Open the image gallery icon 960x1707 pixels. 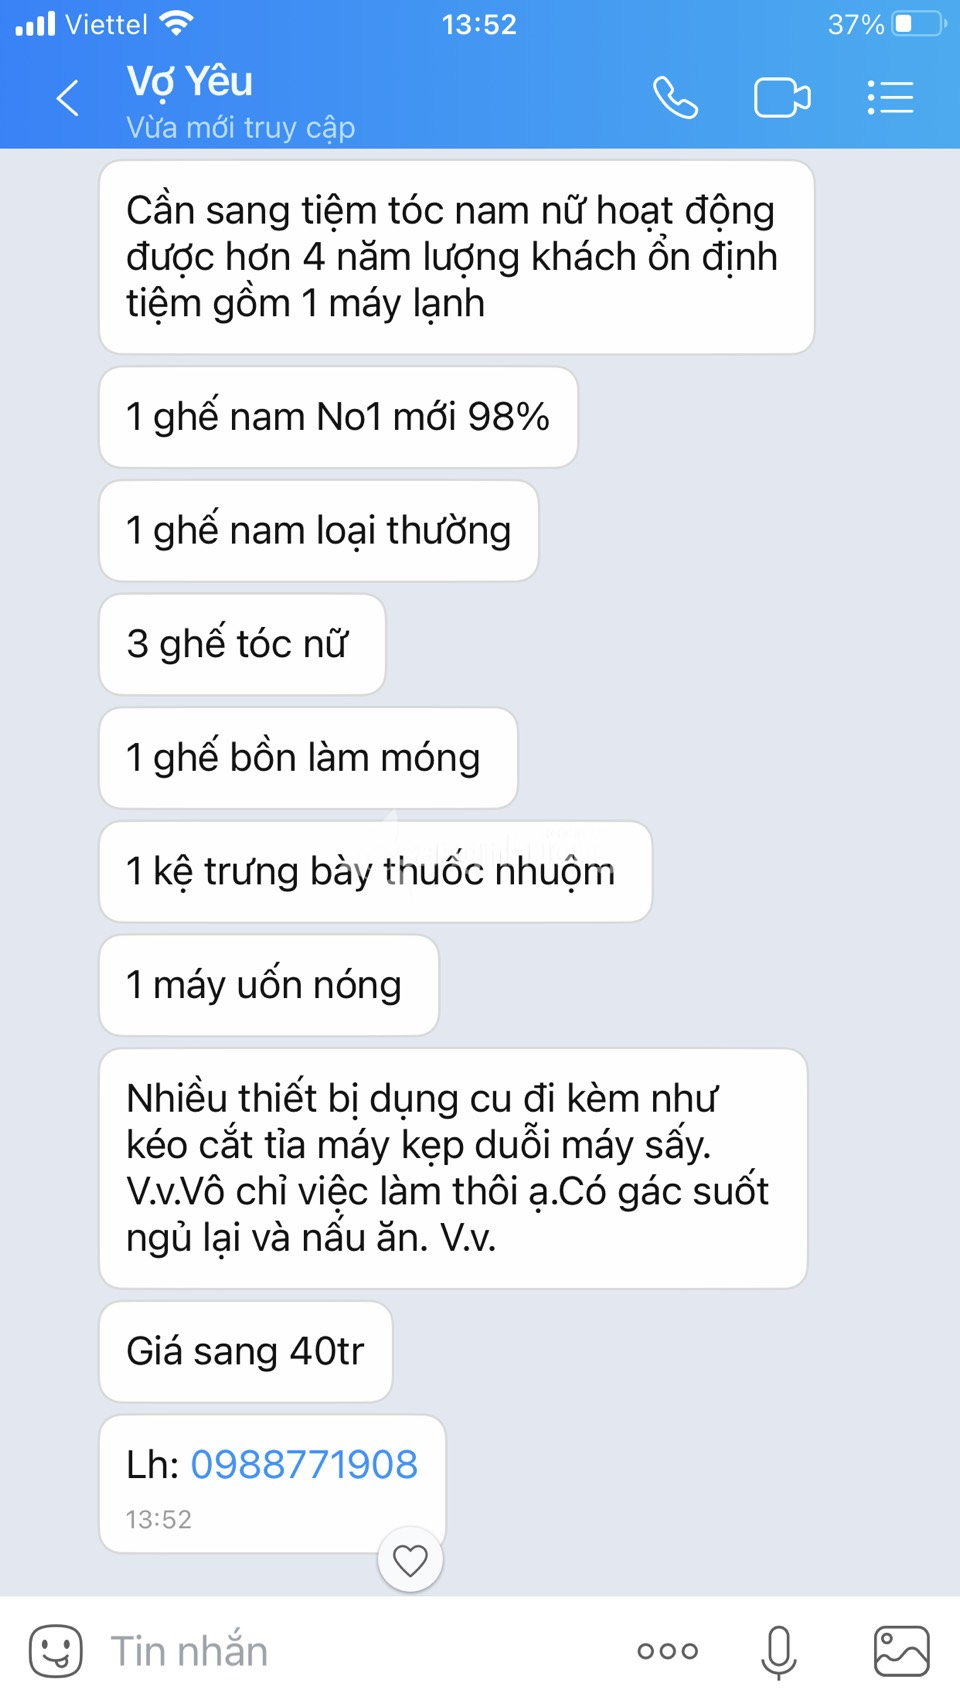[x=902, y=1651]
